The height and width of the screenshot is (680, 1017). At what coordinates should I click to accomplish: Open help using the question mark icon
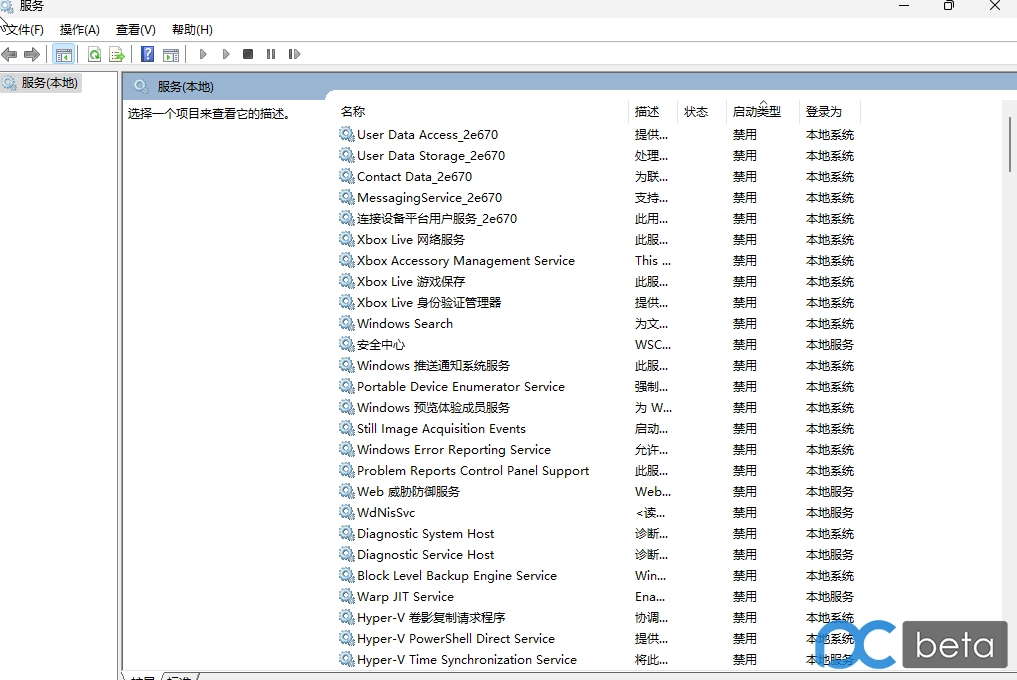pos(149,54)
